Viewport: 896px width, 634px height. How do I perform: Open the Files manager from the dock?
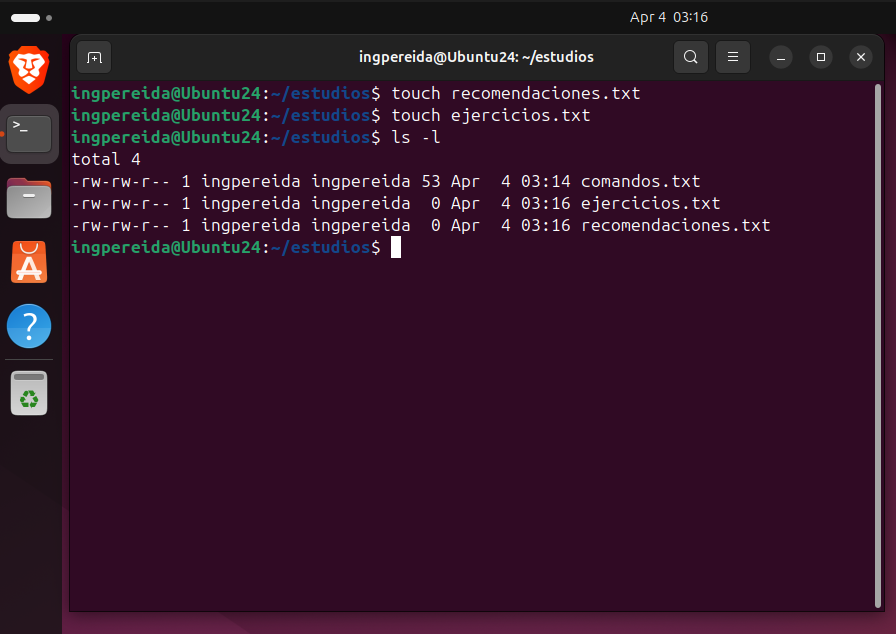(29, 198)
